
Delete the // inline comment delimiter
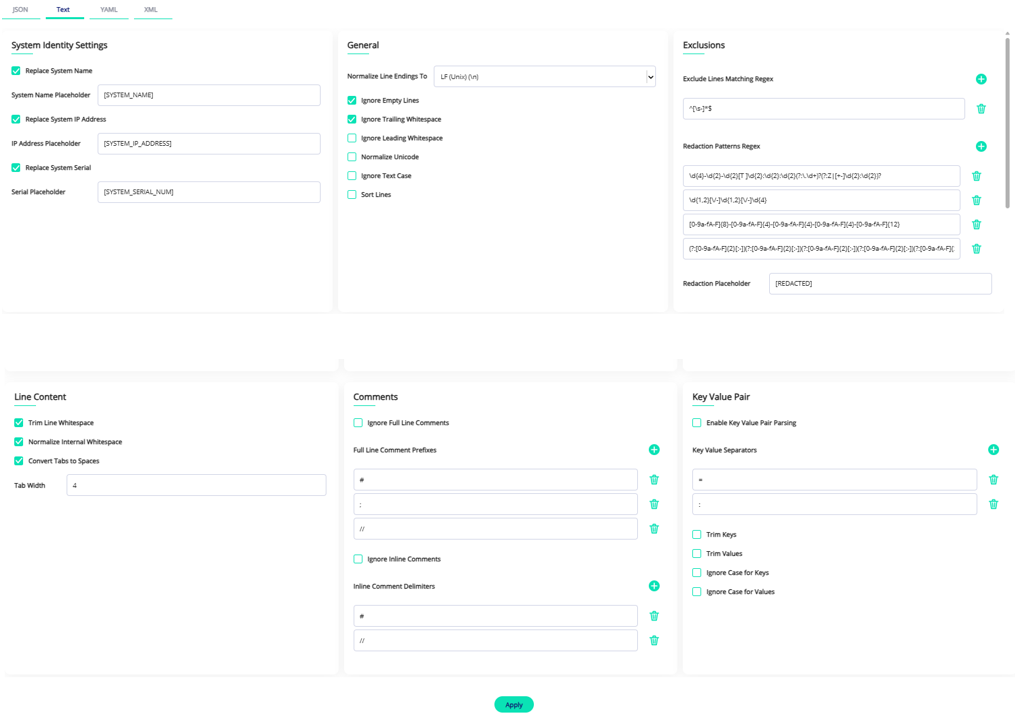point(654,640)
